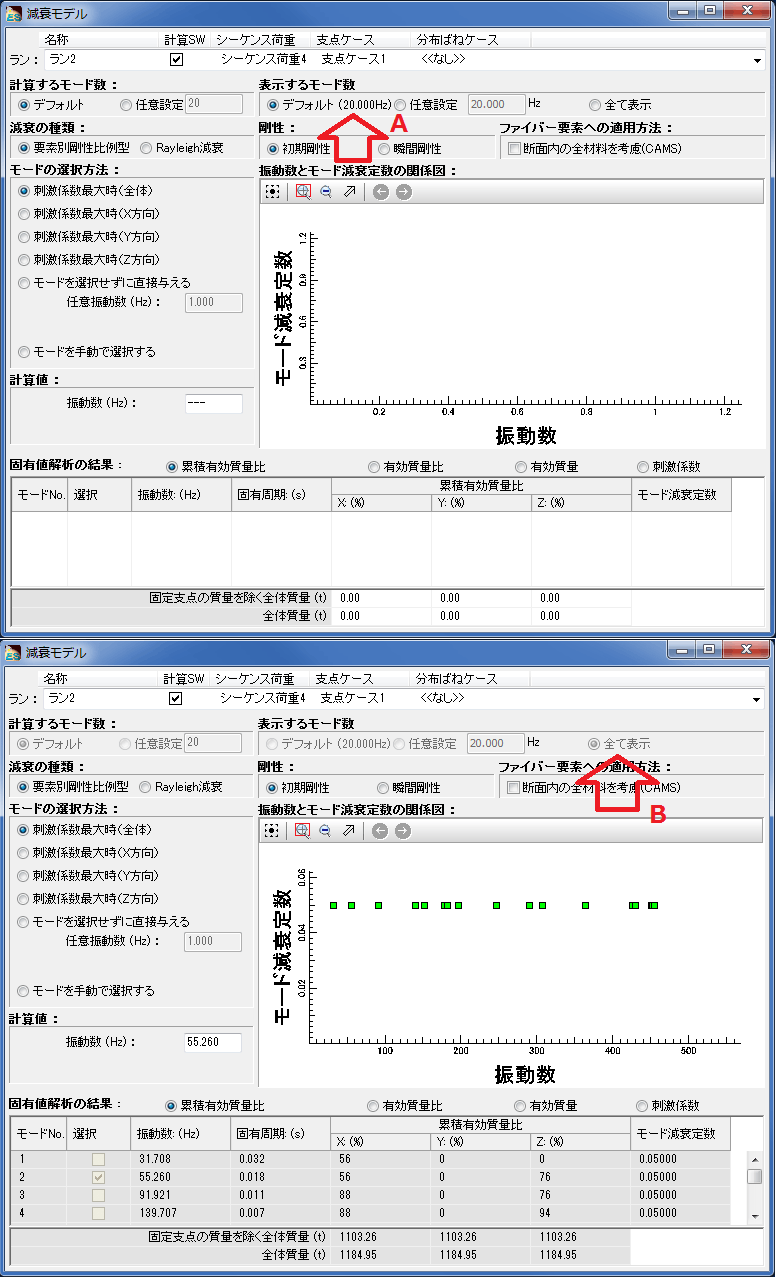Click the forward arrow icon in the lower window graph toolbar
Screen dimensions: 776x1282
coord(402,830)
